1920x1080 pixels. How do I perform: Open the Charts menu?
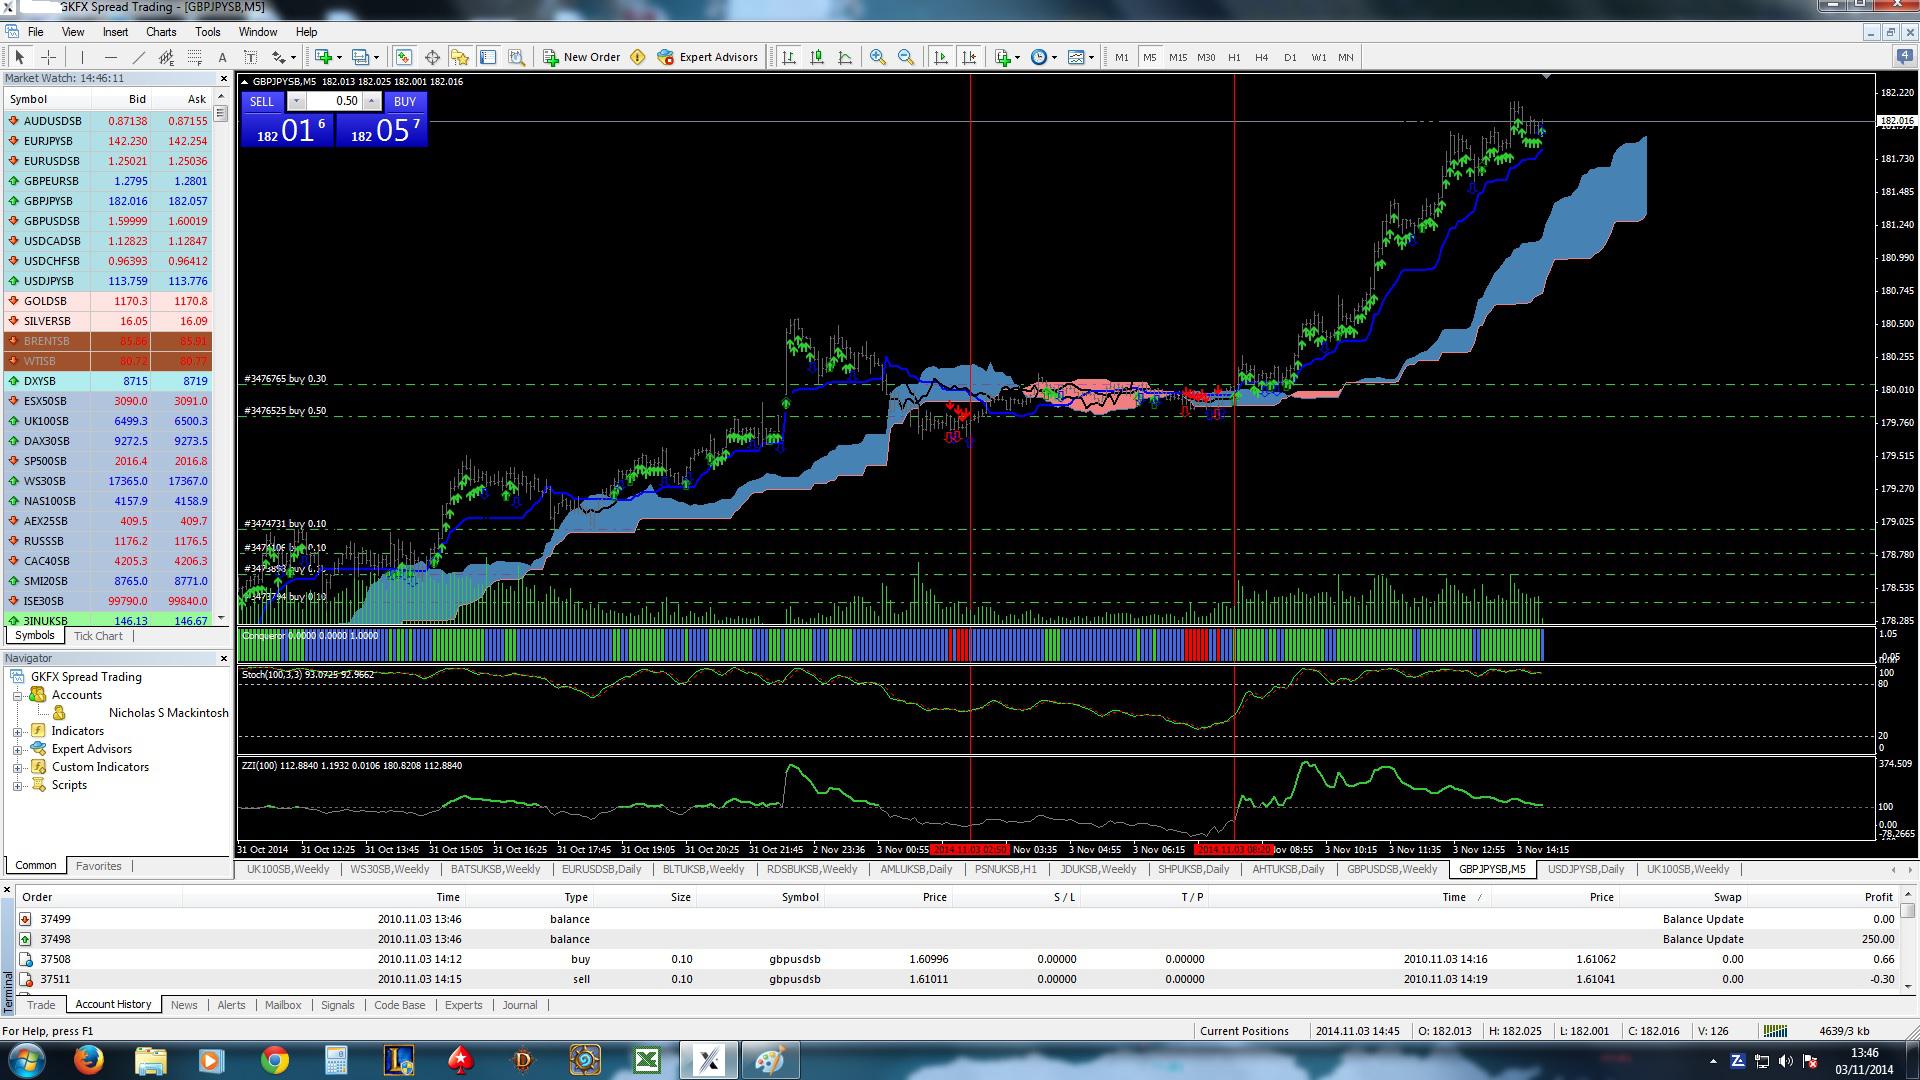click(160, 32)
